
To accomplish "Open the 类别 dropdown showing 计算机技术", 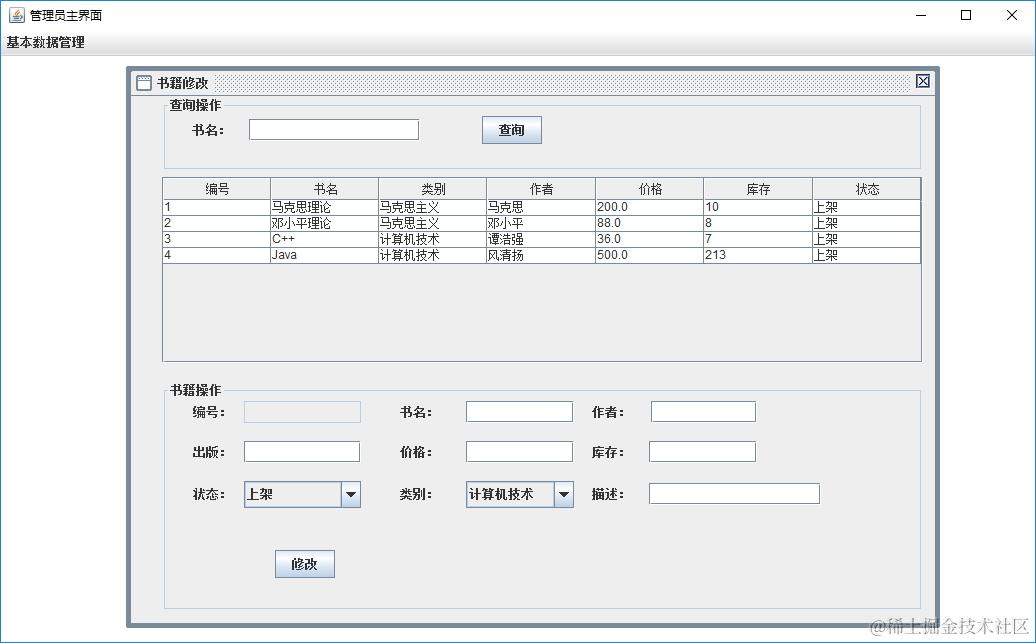I will (519, 494).
